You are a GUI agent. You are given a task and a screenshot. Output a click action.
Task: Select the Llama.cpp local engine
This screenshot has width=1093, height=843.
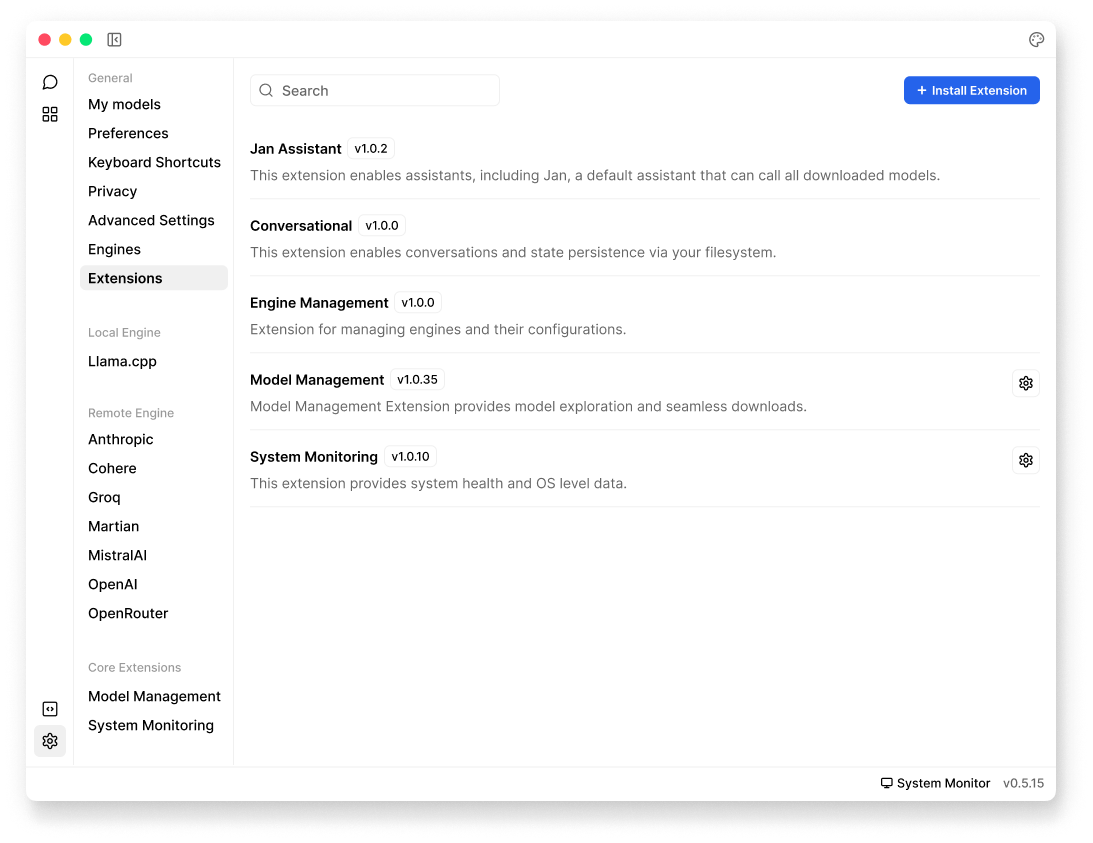[122, 361]
